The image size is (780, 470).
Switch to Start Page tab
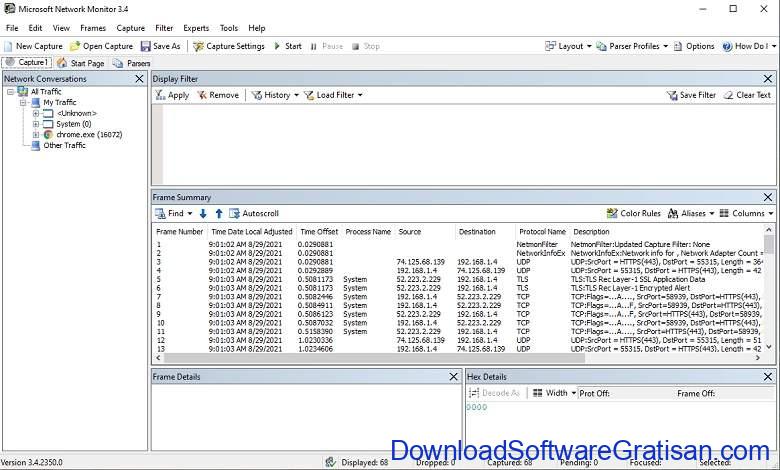(81, 63)
